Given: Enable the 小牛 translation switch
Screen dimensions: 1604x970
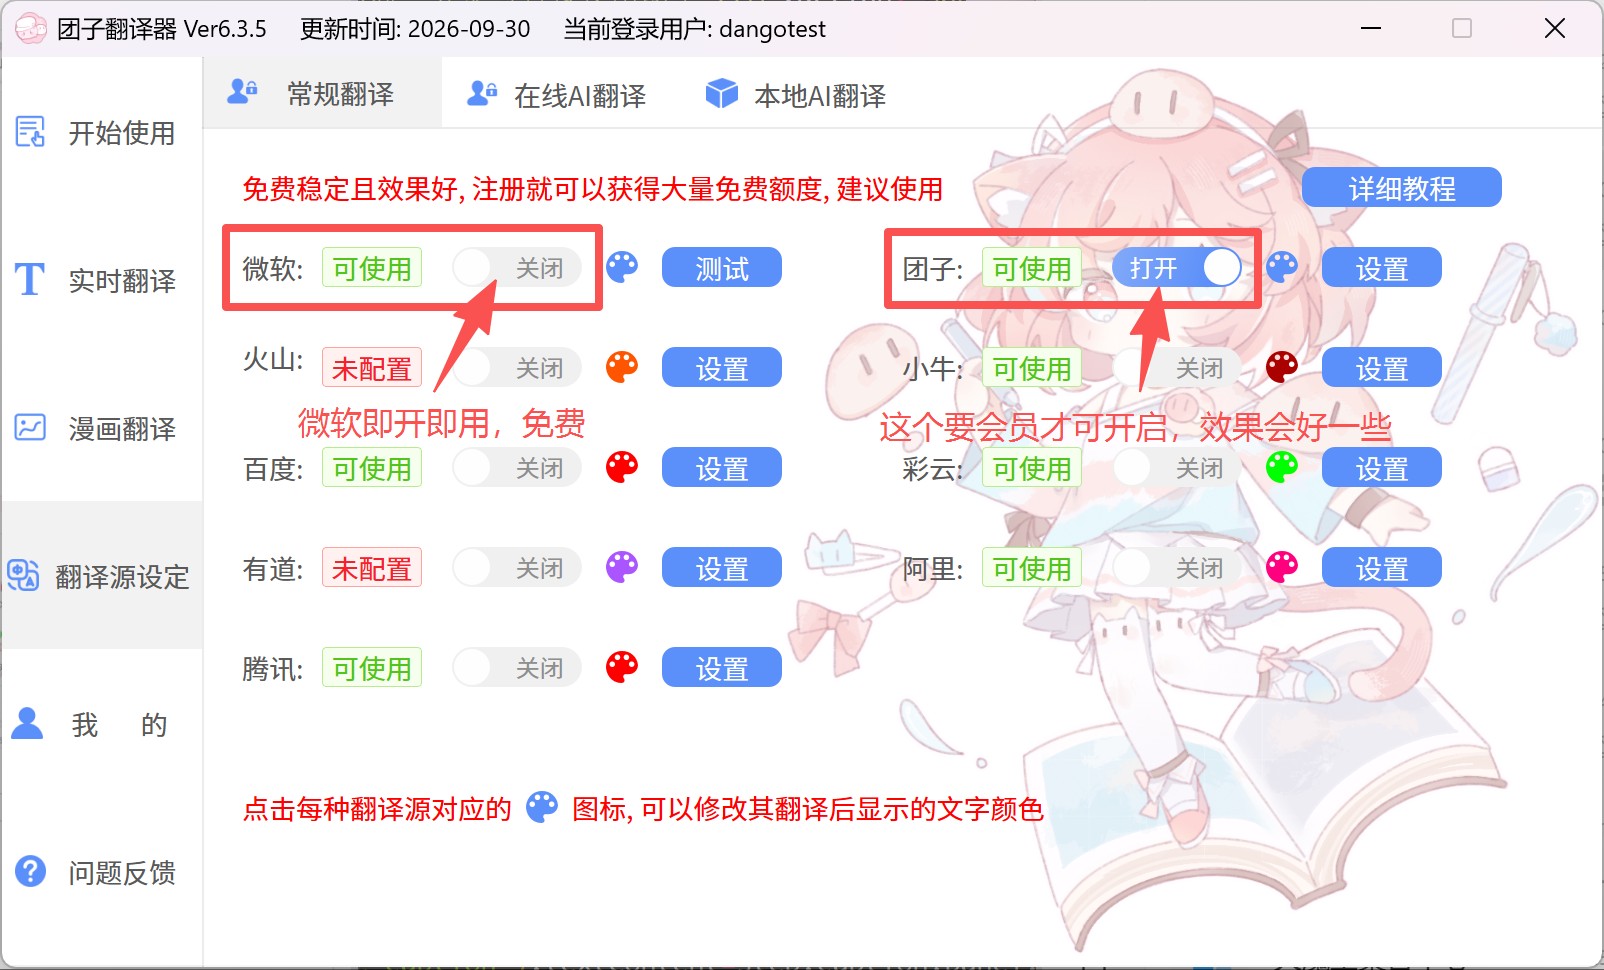Looking at the screenshot, I should 1177,368.
